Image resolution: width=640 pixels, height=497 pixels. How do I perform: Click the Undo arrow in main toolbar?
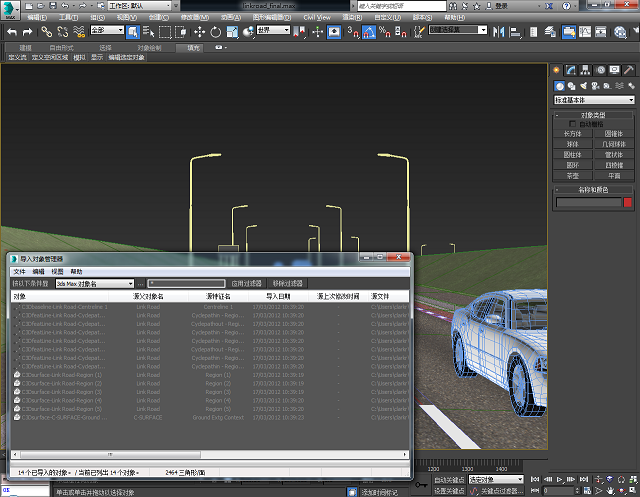[x=12, y=32]
